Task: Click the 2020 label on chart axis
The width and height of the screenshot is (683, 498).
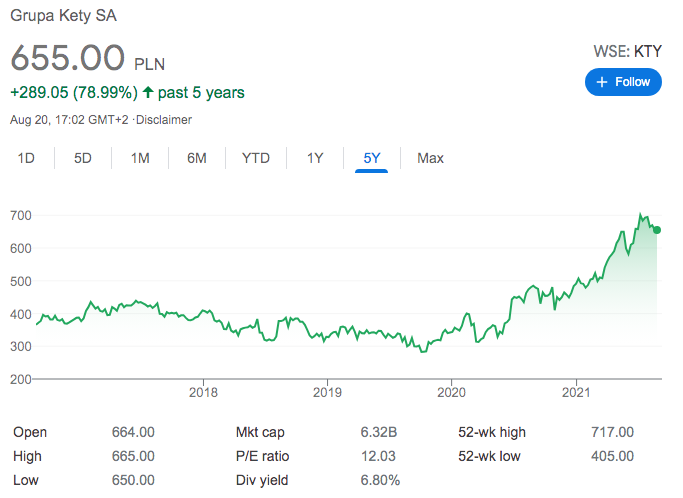Action: click(451, 393)
